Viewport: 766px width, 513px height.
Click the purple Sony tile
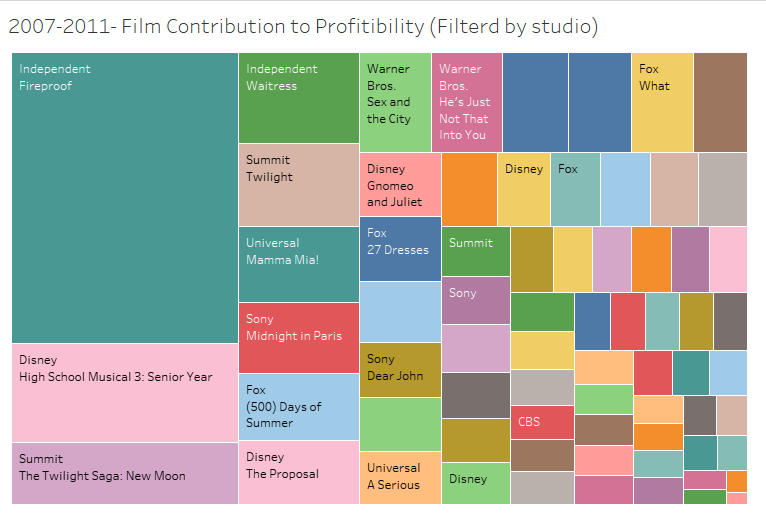pyautogui.click(x=475, y=300)
